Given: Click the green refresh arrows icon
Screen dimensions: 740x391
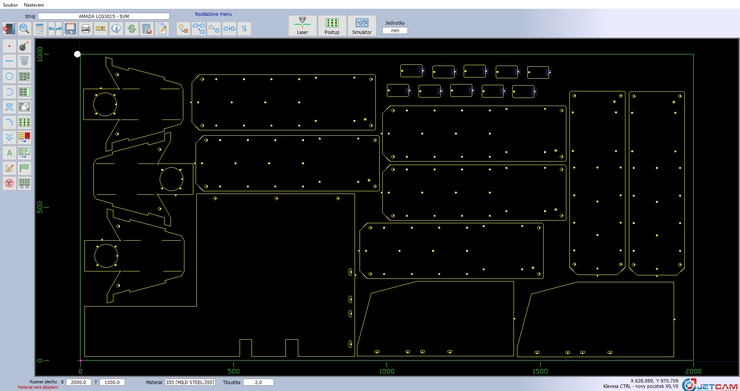Looking at the screenshot, I should (131, 29).
